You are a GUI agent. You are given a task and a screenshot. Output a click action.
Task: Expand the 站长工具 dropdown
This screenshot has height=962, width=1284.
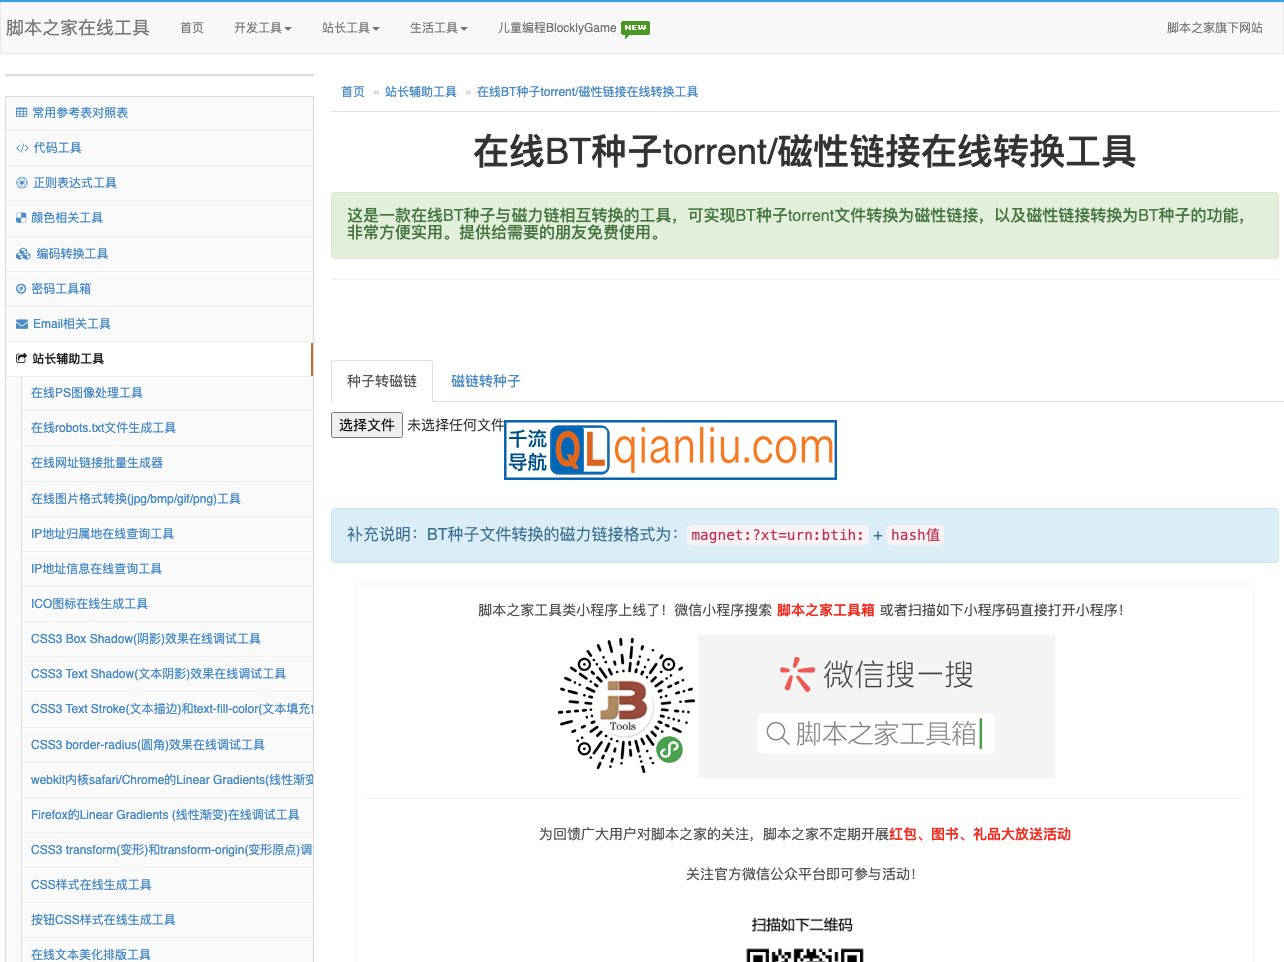click(x=350, y=29)
